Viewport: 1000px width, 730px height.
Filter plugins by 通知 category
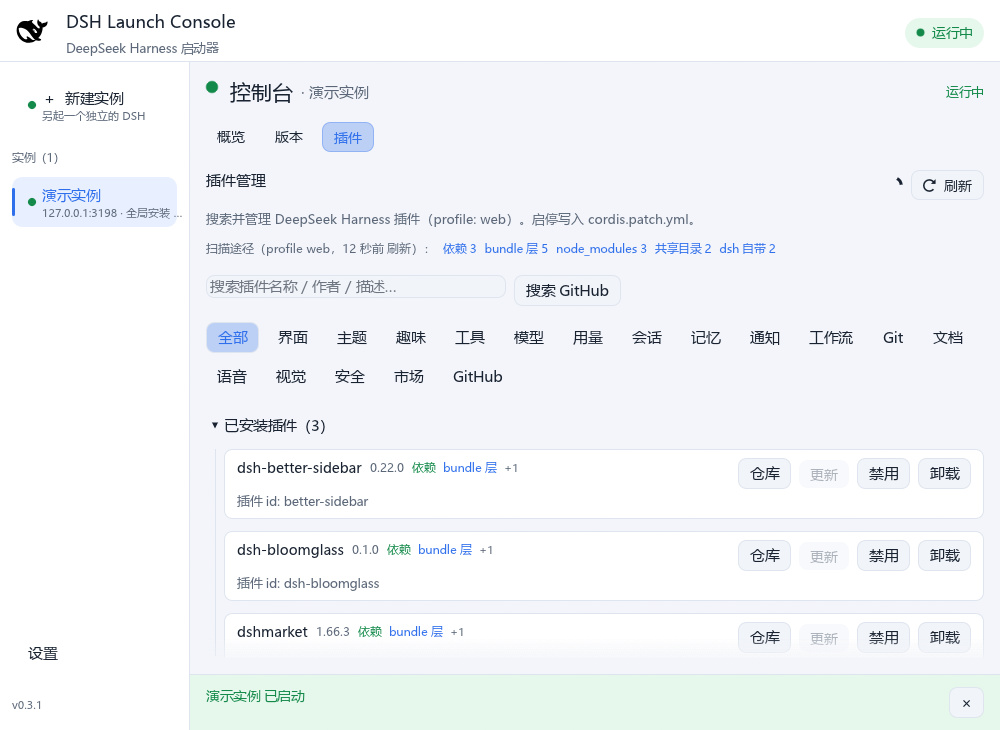765,337
